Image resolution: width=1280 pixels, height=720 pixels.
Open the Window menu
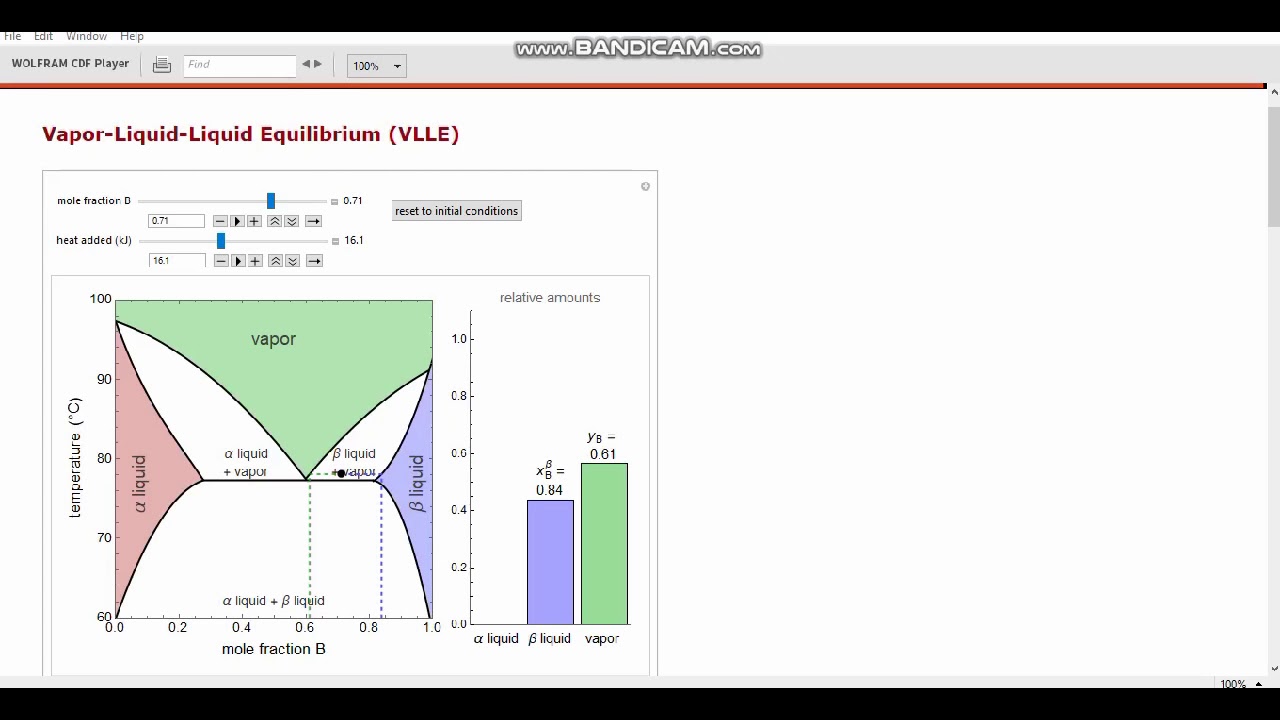click(86, 36)
